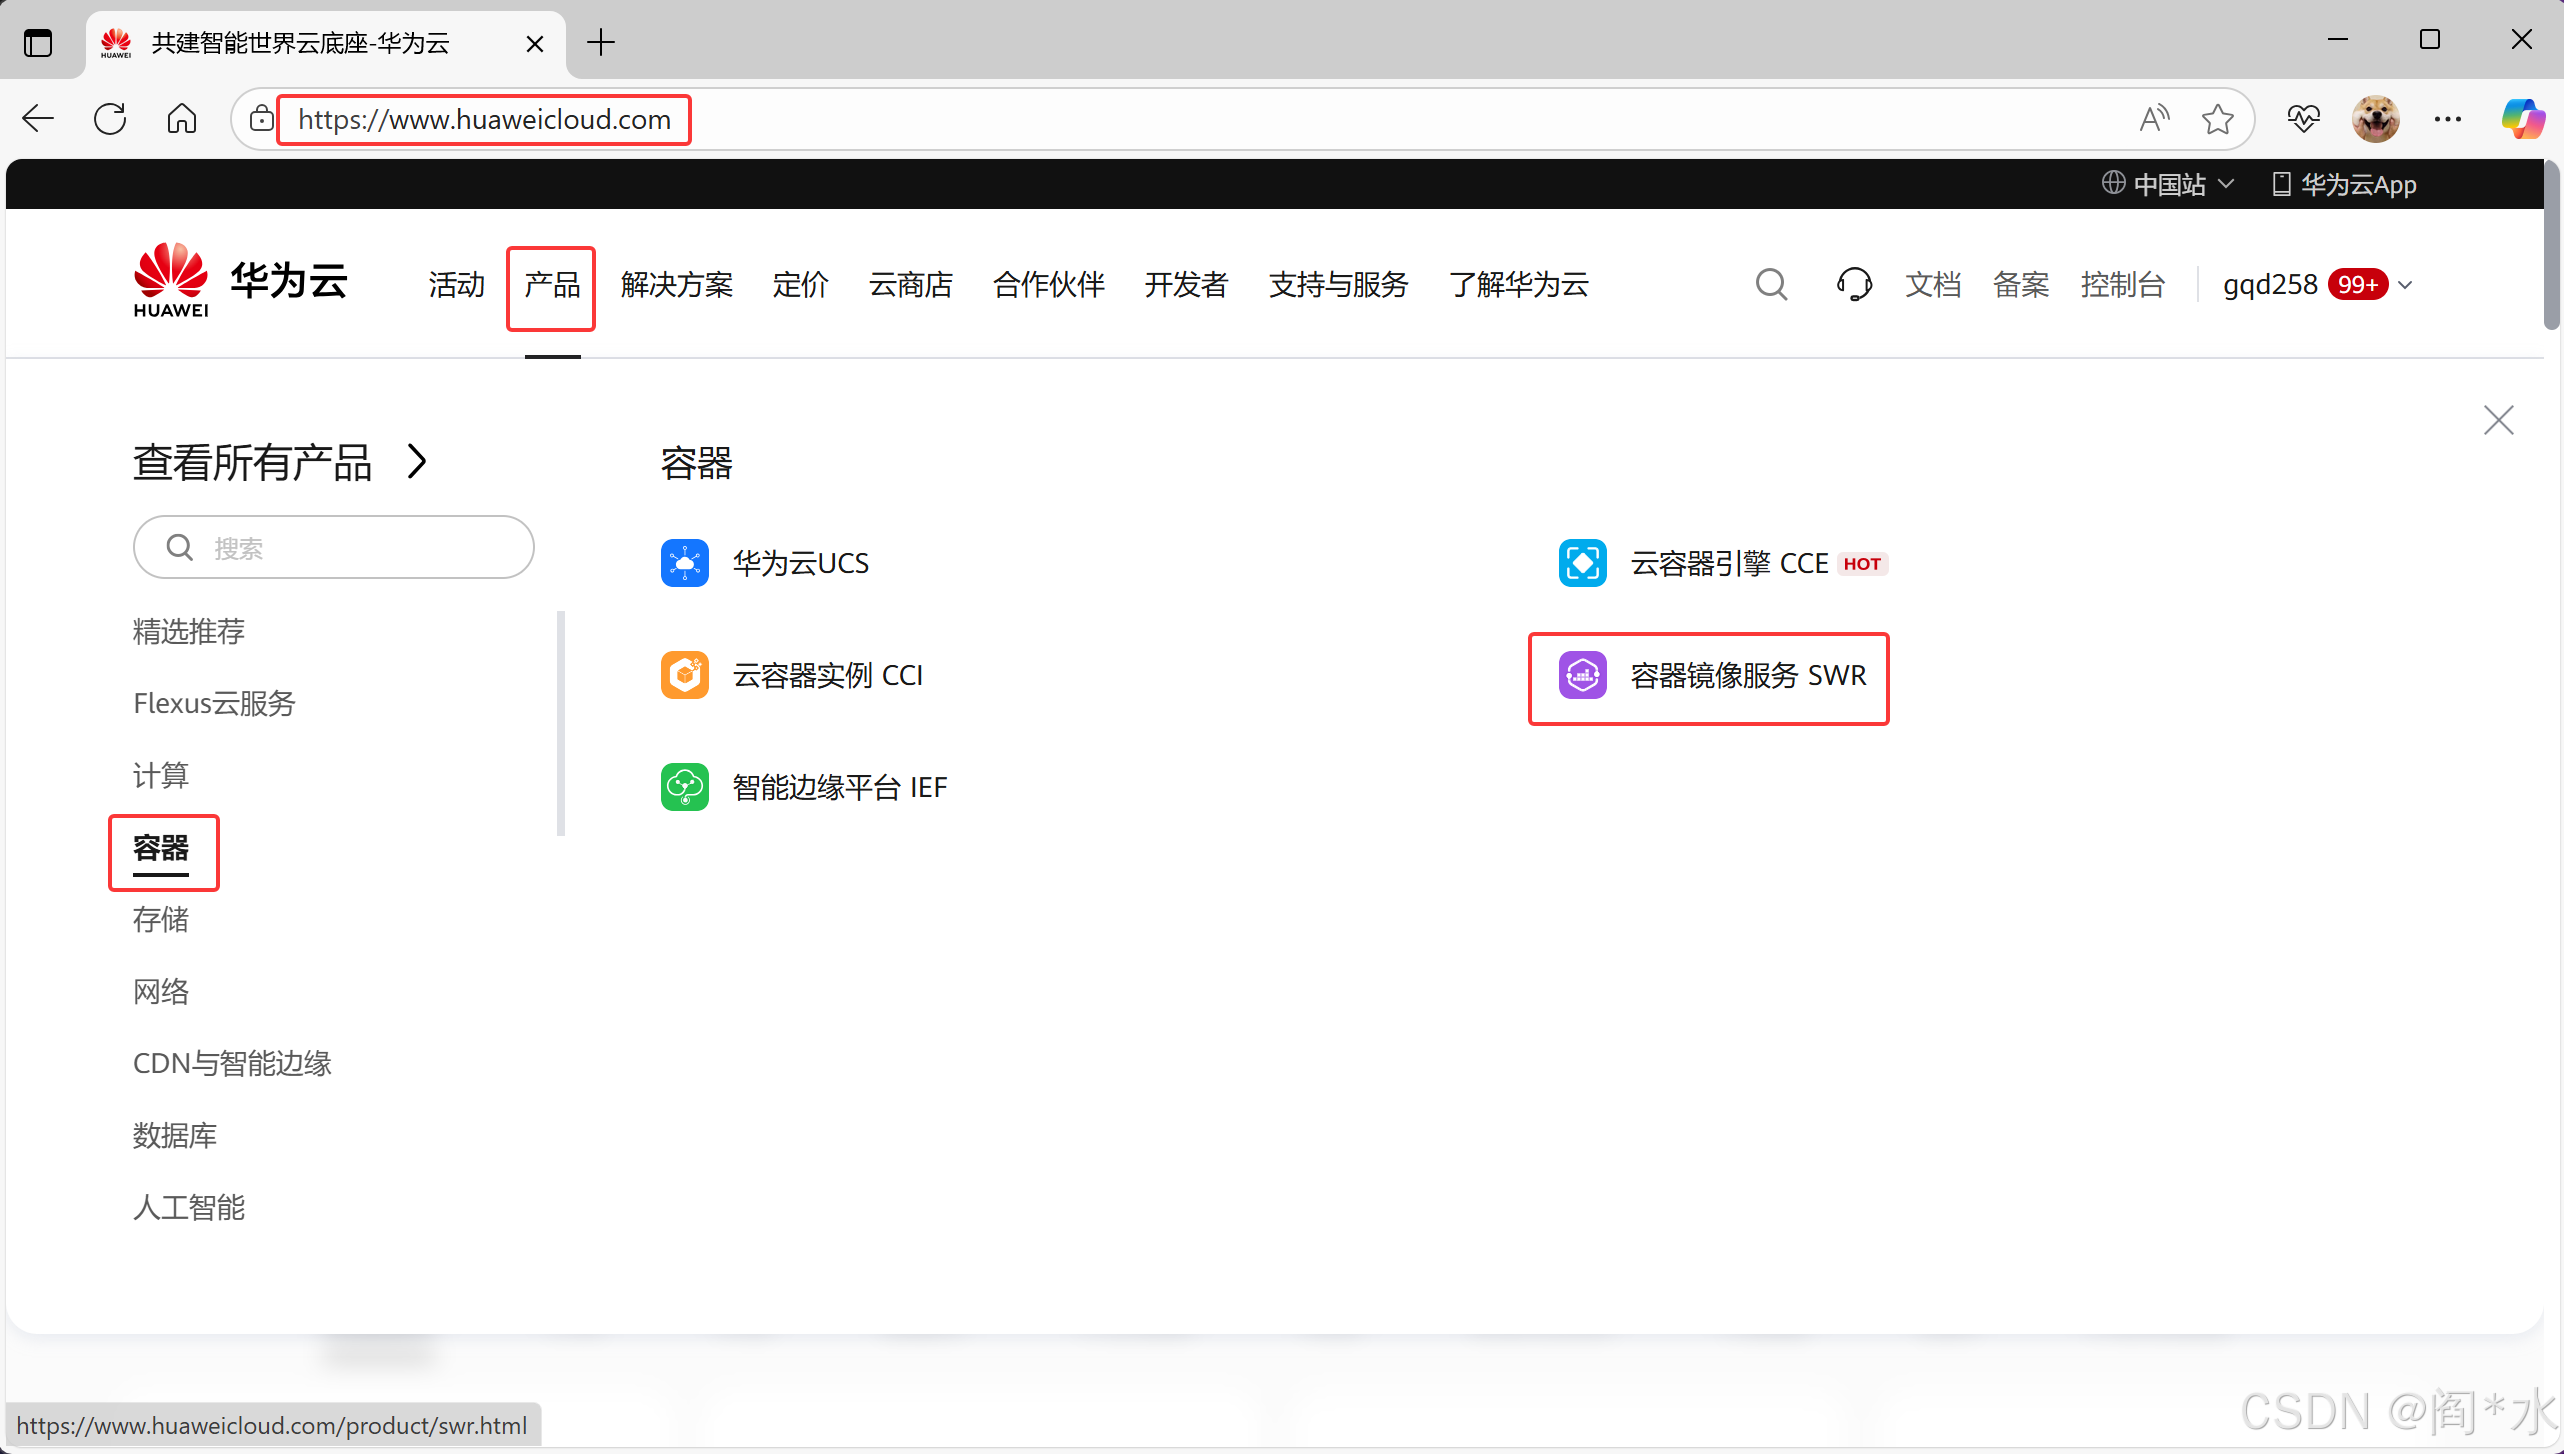2564x1454 pixels.
Task: Choose 数据库 in product categories
Action: pyautogui.click(x=175, y=1135)
